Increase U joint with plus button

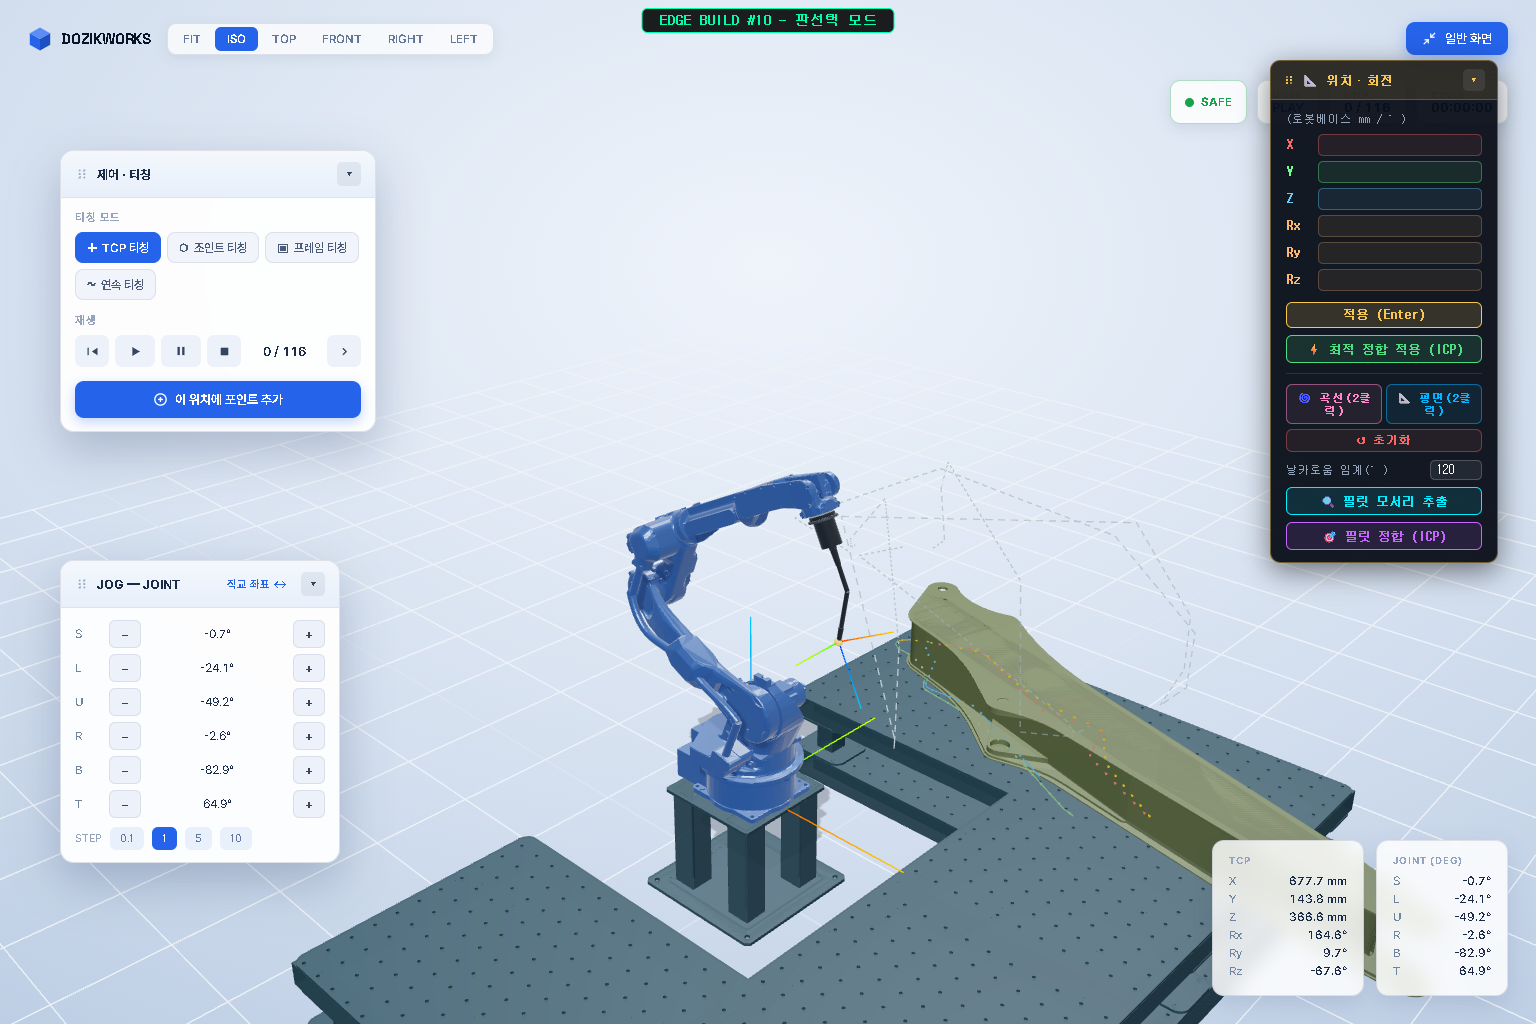coord(309,702)
